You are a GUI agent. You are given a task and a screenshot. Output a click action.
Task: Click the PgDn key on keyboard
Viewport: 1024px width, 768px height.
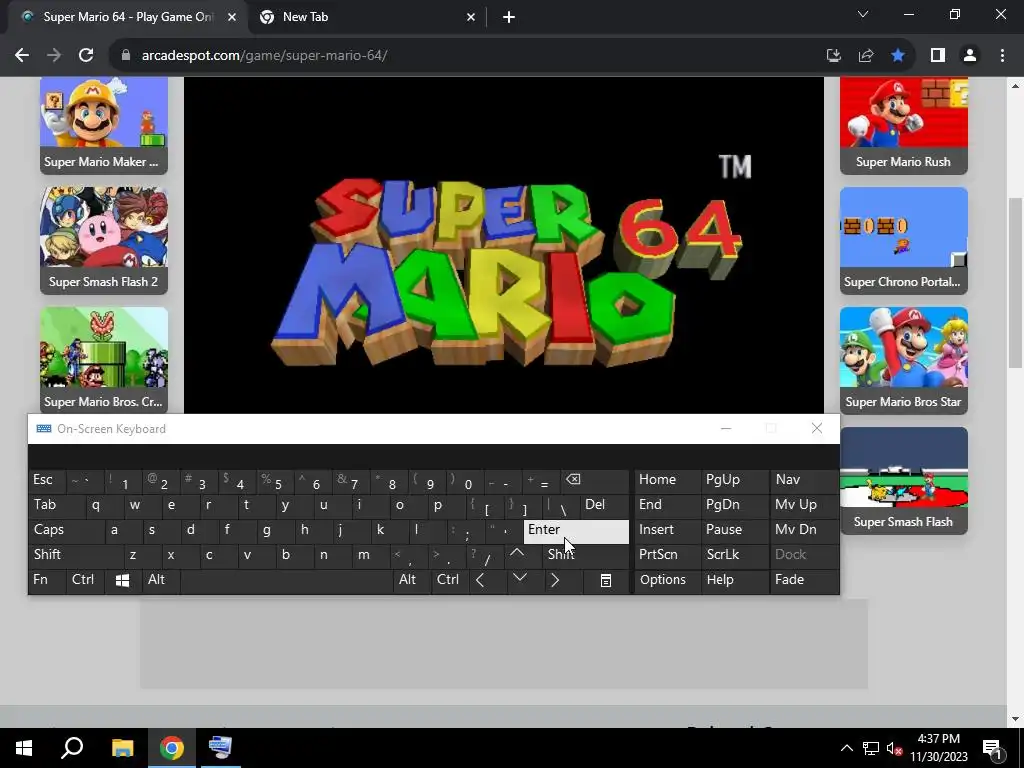click(735, 505)
